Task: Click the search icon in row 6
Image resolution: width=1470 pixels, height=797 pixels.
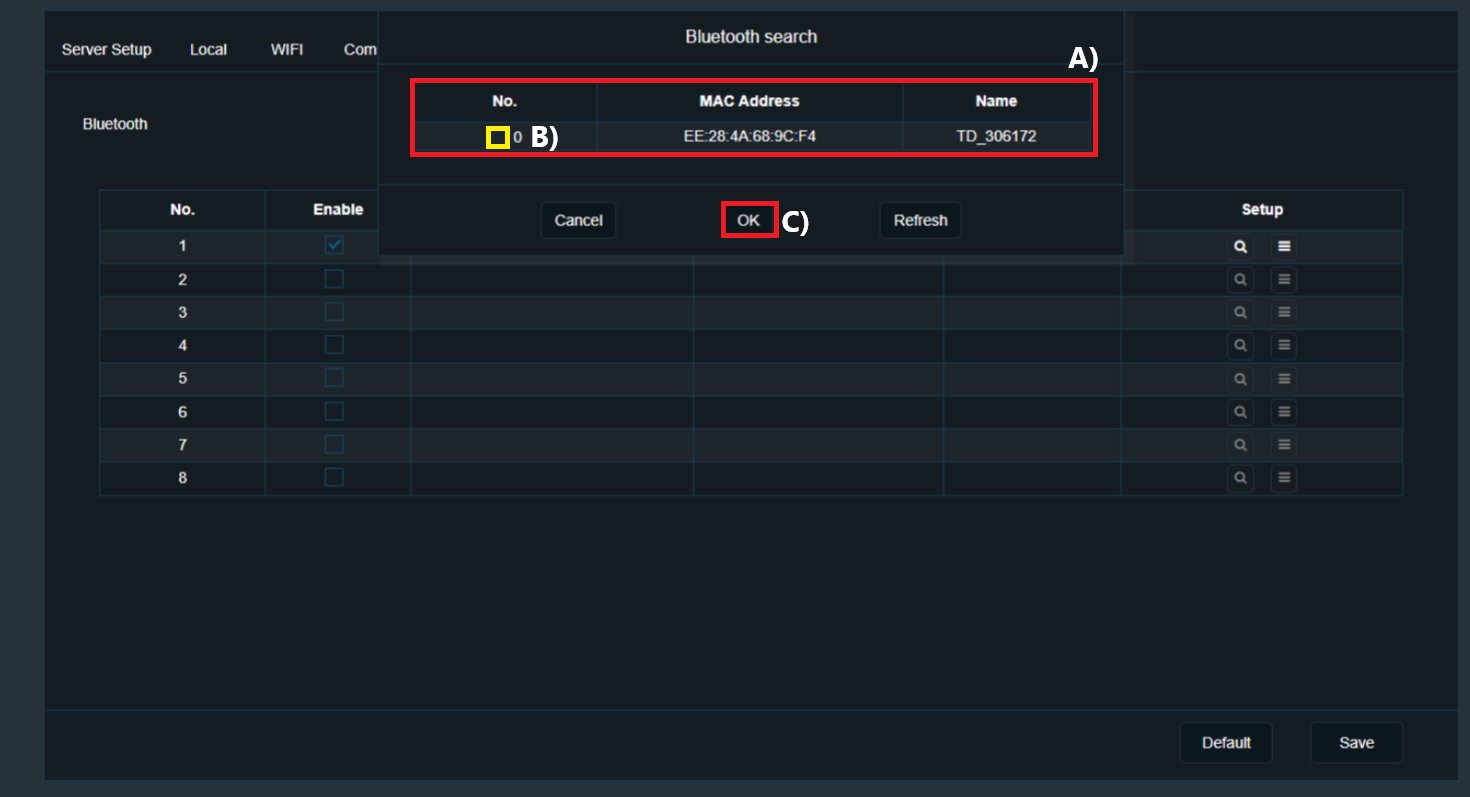Action: 1240,412
